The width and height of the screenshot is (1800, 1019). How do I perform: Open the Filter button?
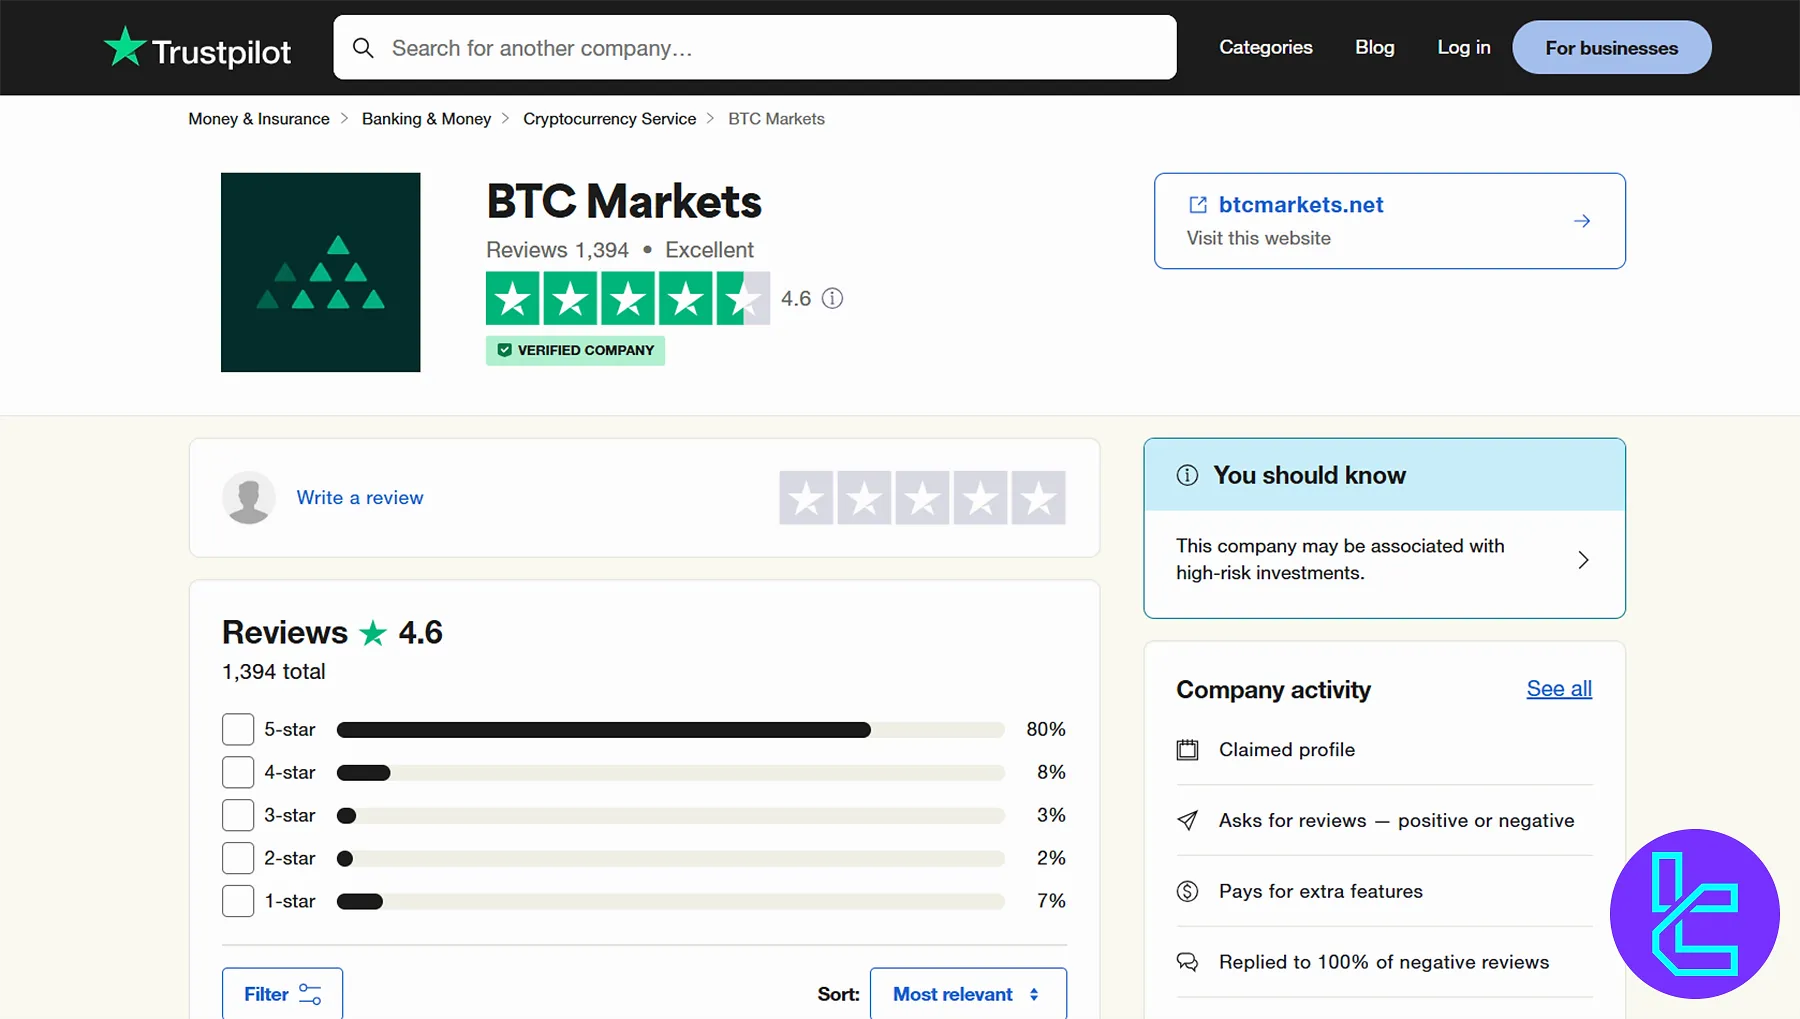(x=282, y=994)
